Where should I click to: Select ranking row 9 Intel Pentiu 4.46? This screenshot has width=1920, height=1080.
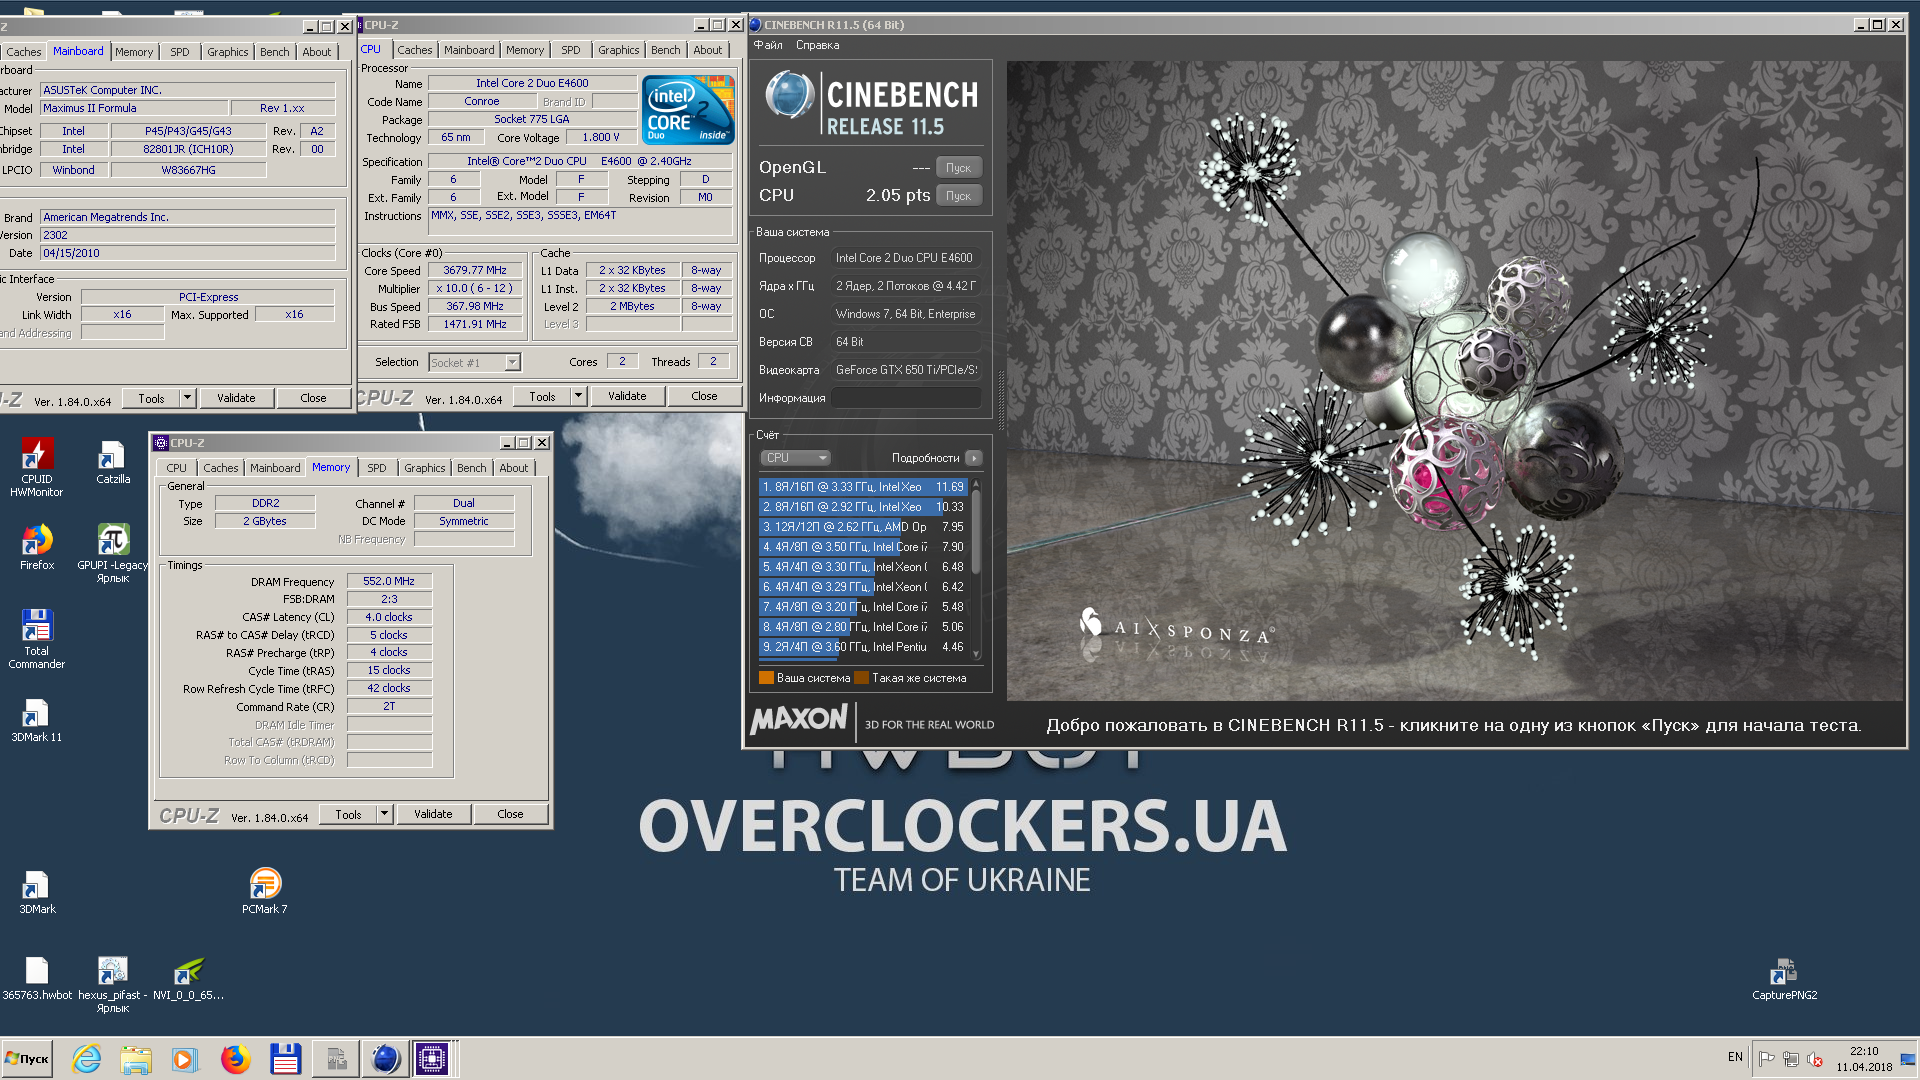[862, 647]
